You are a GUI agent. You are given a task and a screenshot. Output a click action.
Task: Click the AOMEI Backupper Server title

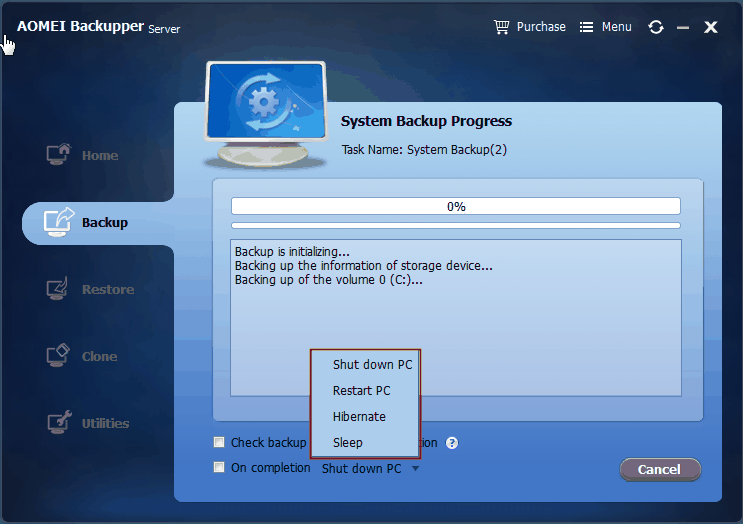click(99, 27)
